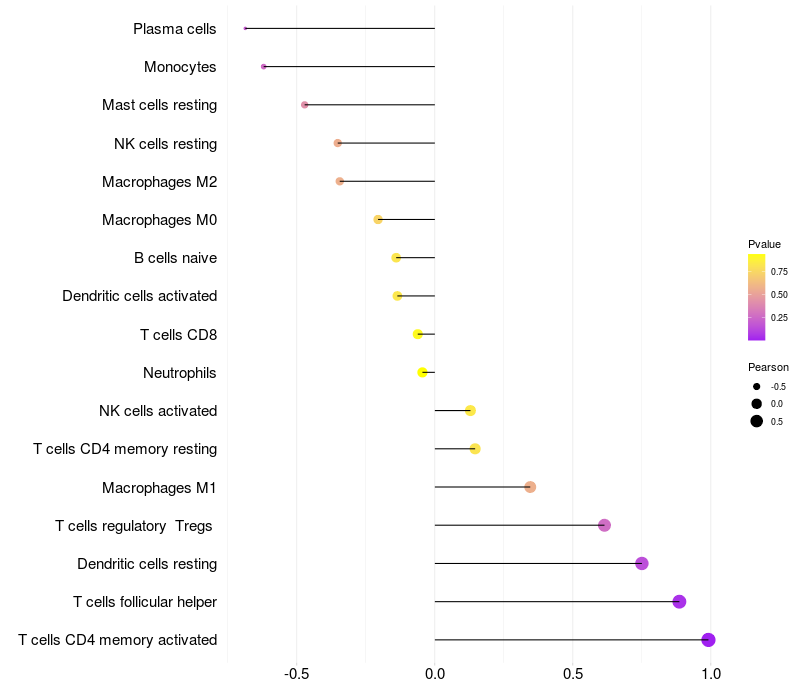
Task: Select the Dendritic cells resting data point
Action: pyautogui.click(x=642, y=563)
